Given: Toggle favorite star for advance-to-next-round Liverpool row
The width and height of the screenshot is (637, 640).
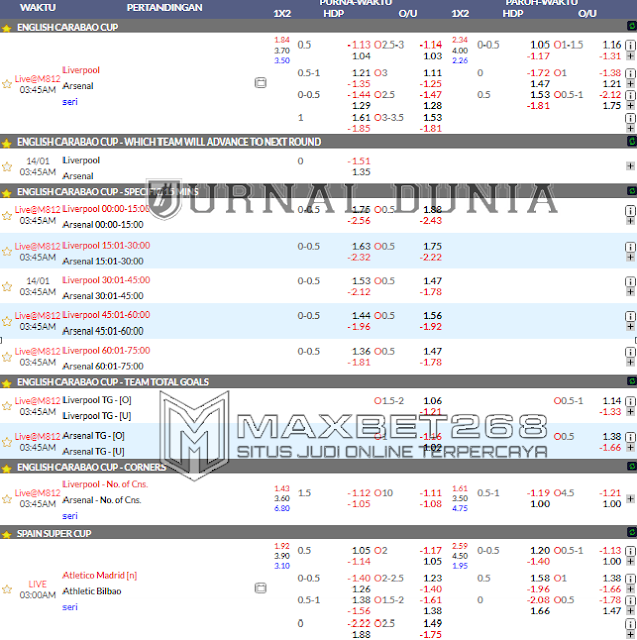Looking at the screenshot, I should pyautogui.click(x=7, y=167).
